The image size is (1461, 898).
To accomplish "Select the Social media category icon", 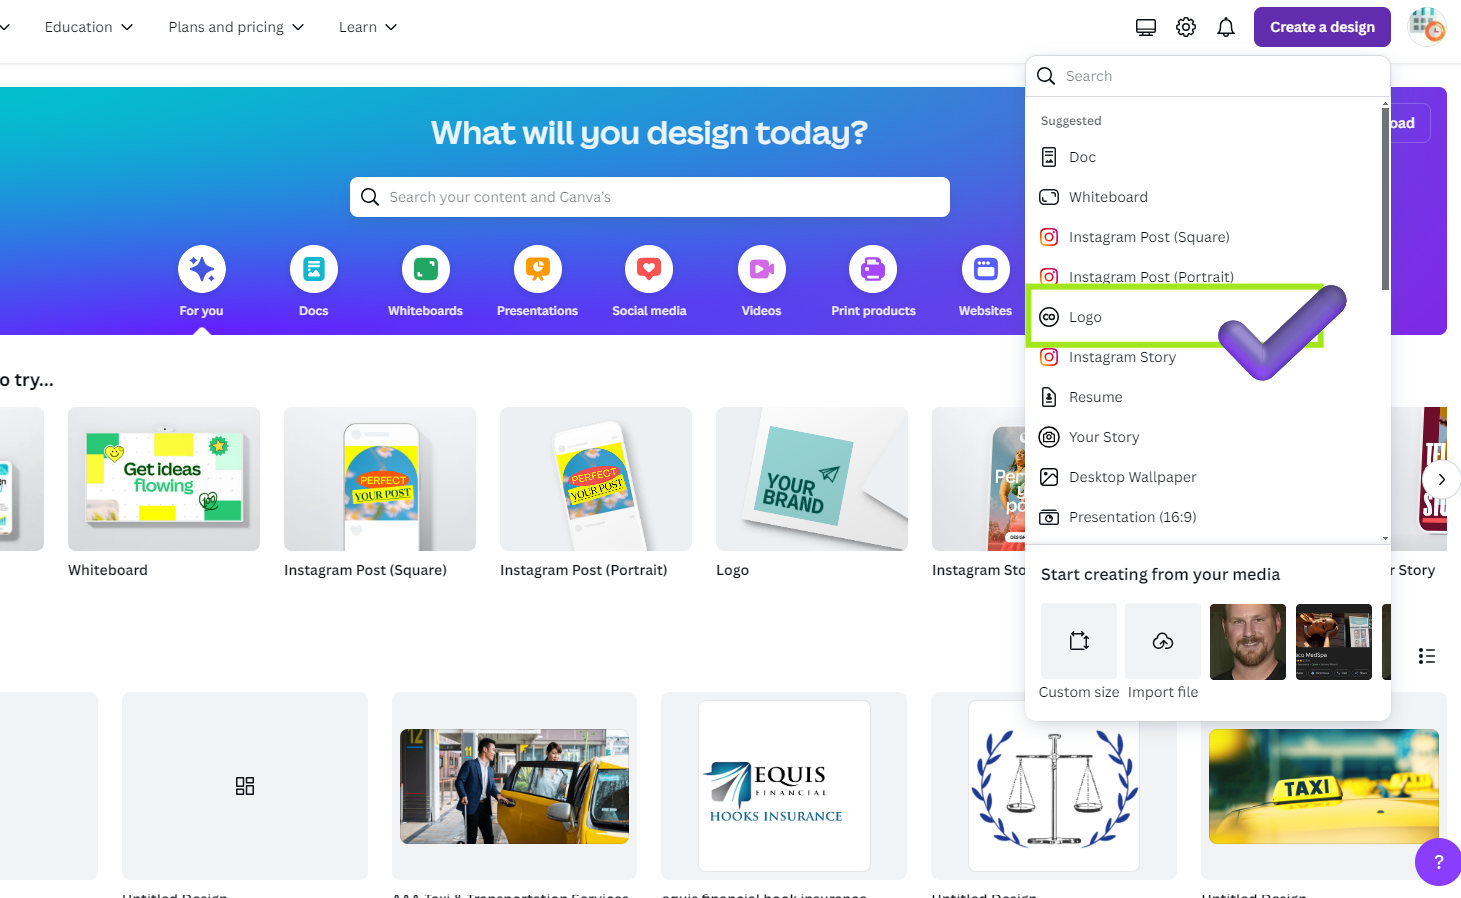I will (650, 269).
